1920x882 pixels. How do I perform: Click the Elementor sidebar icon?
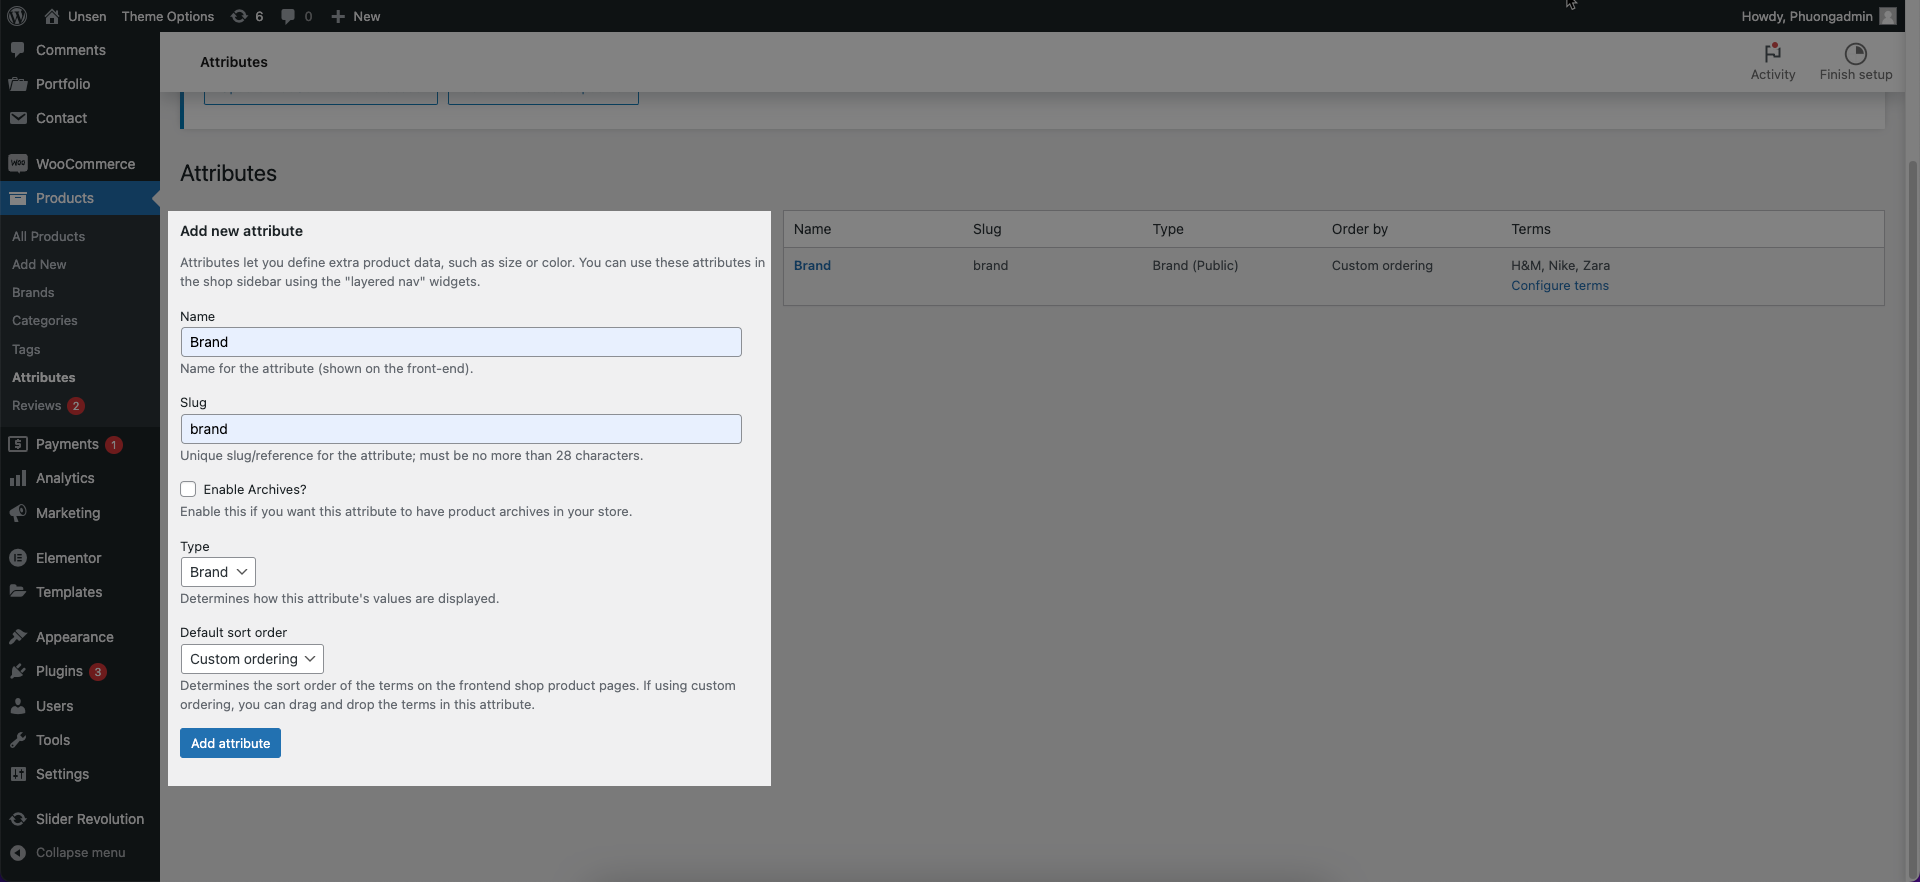pos(18,558)
